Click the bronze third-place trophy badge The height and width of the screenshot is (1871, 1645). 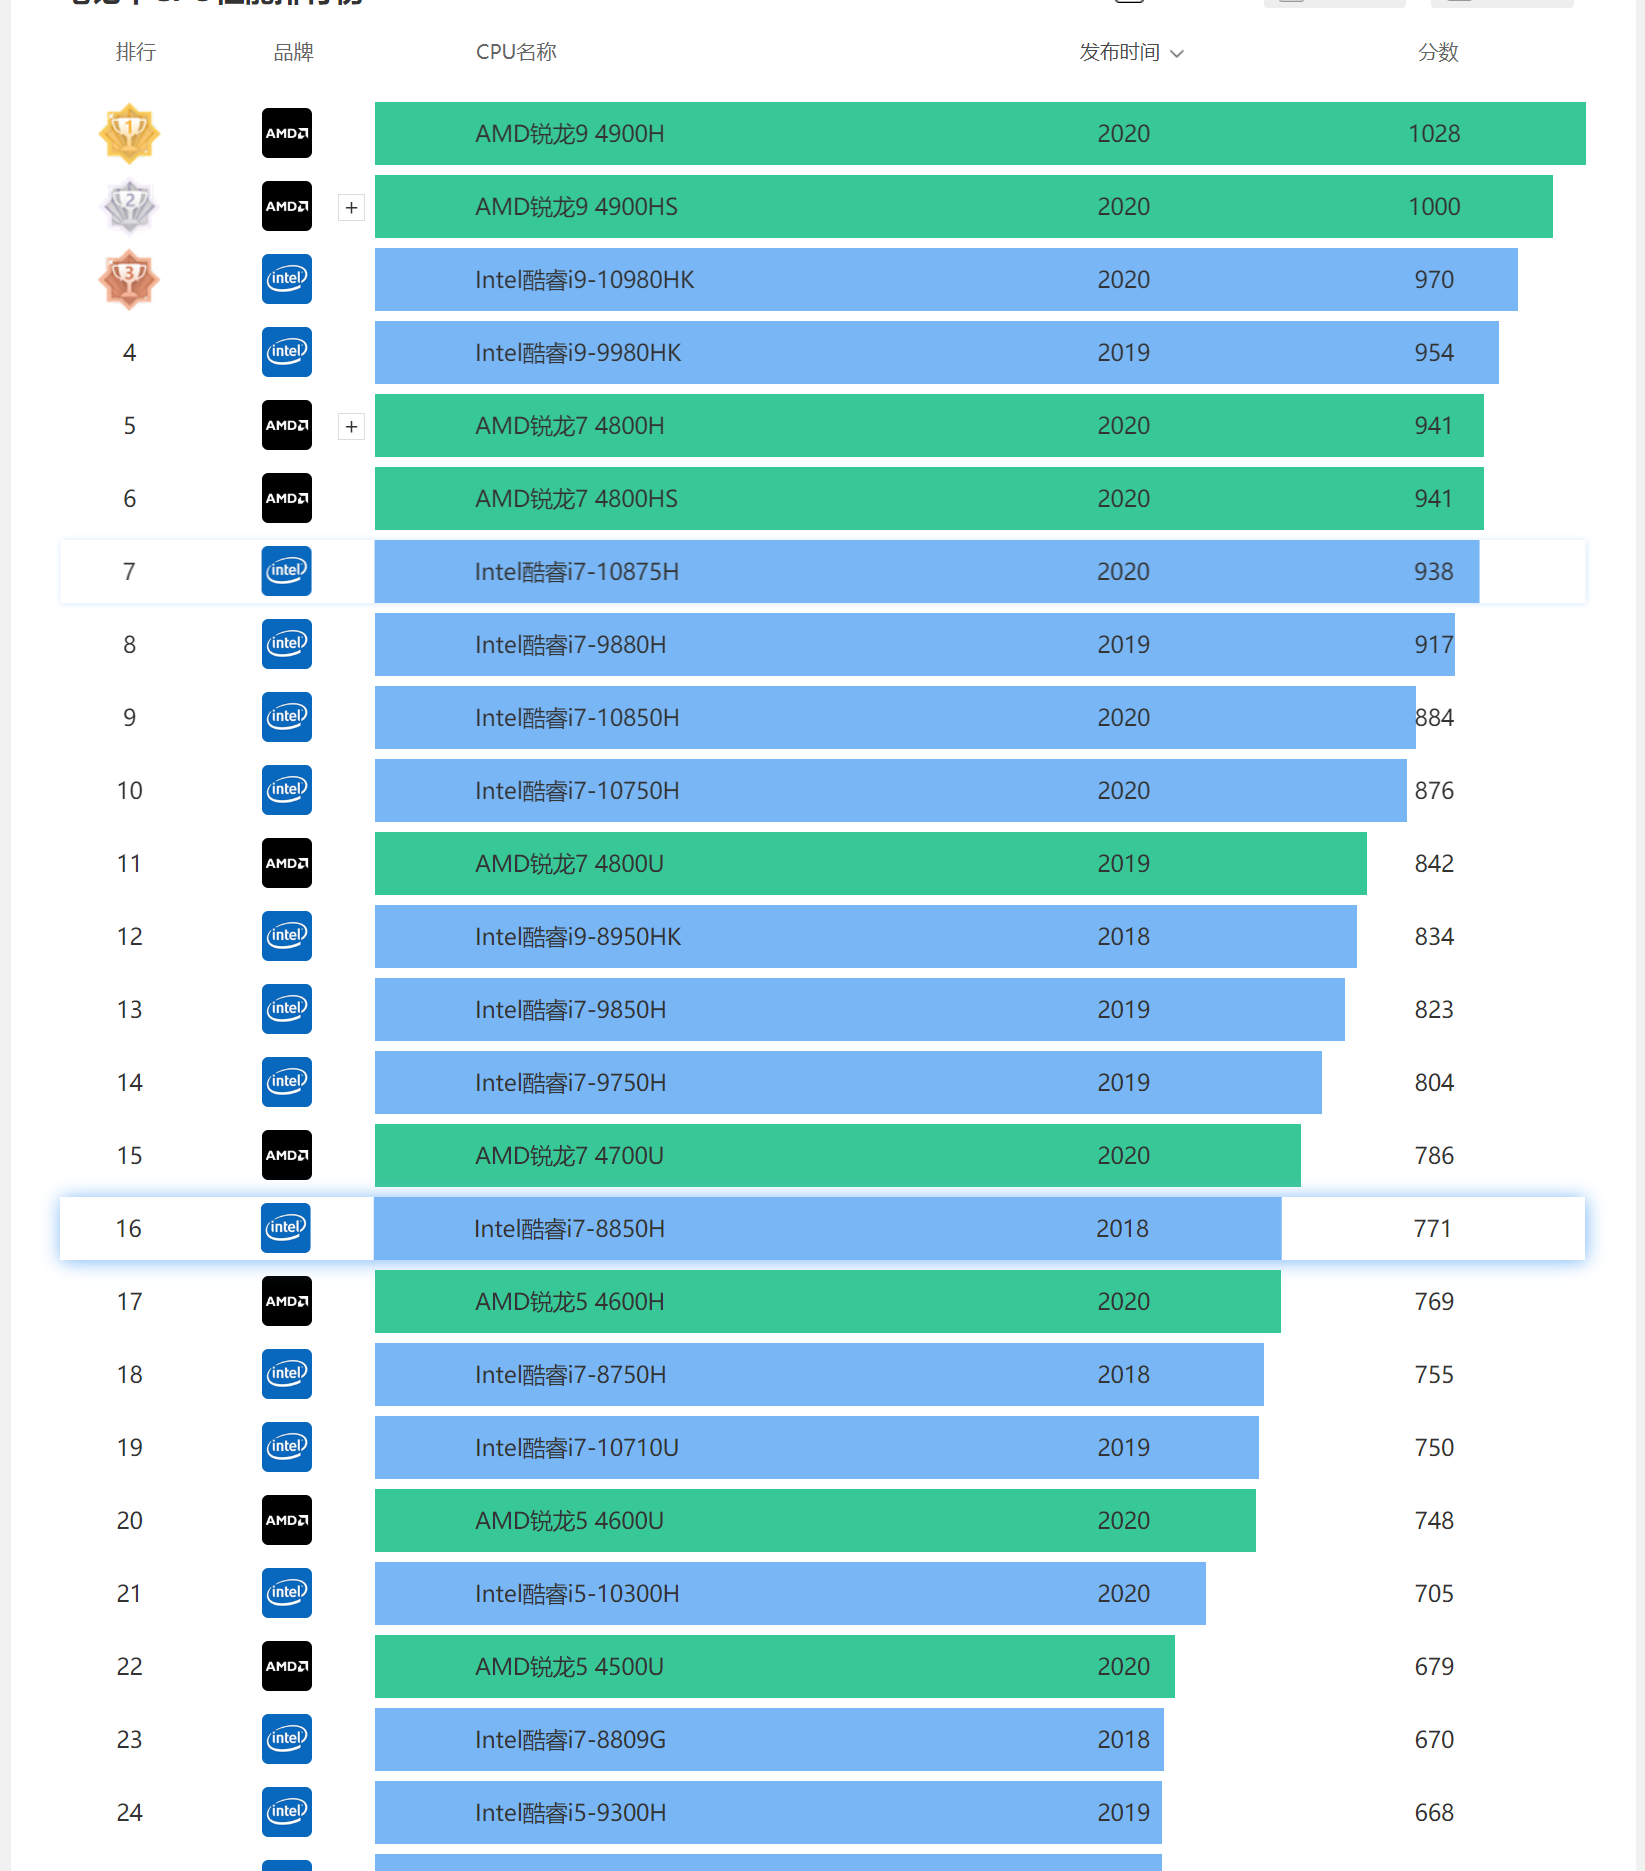click(x=129, y=279)
